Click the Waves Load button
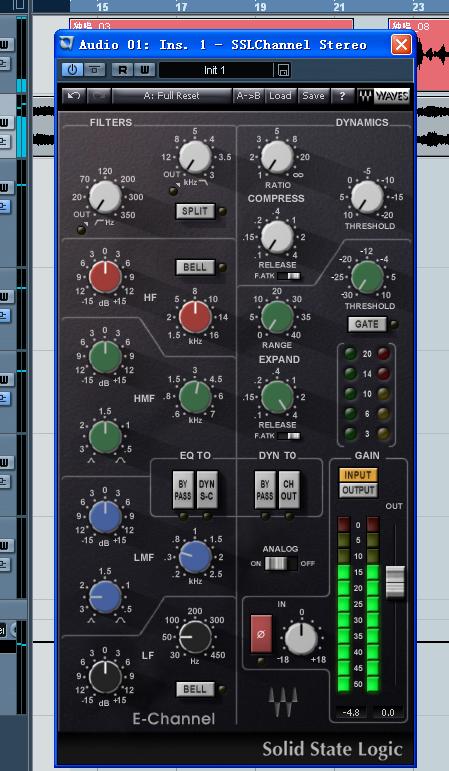 (280, 95)
